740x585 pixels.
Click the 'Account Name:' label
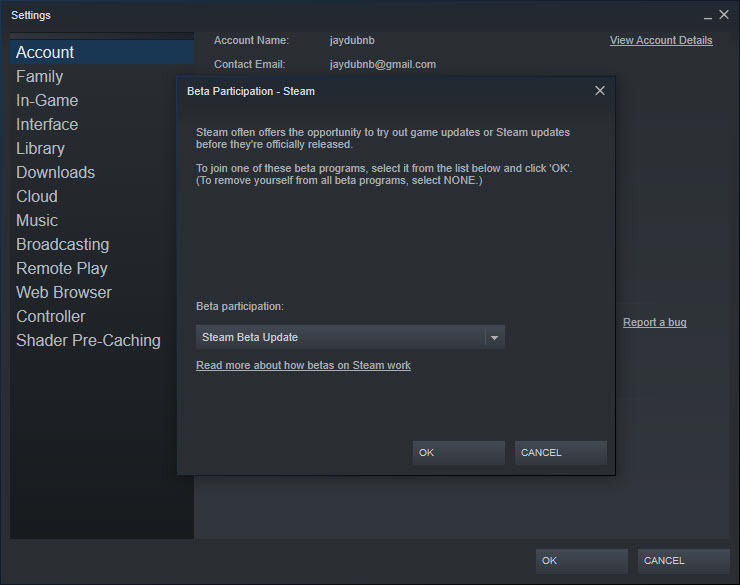point(251,41)
